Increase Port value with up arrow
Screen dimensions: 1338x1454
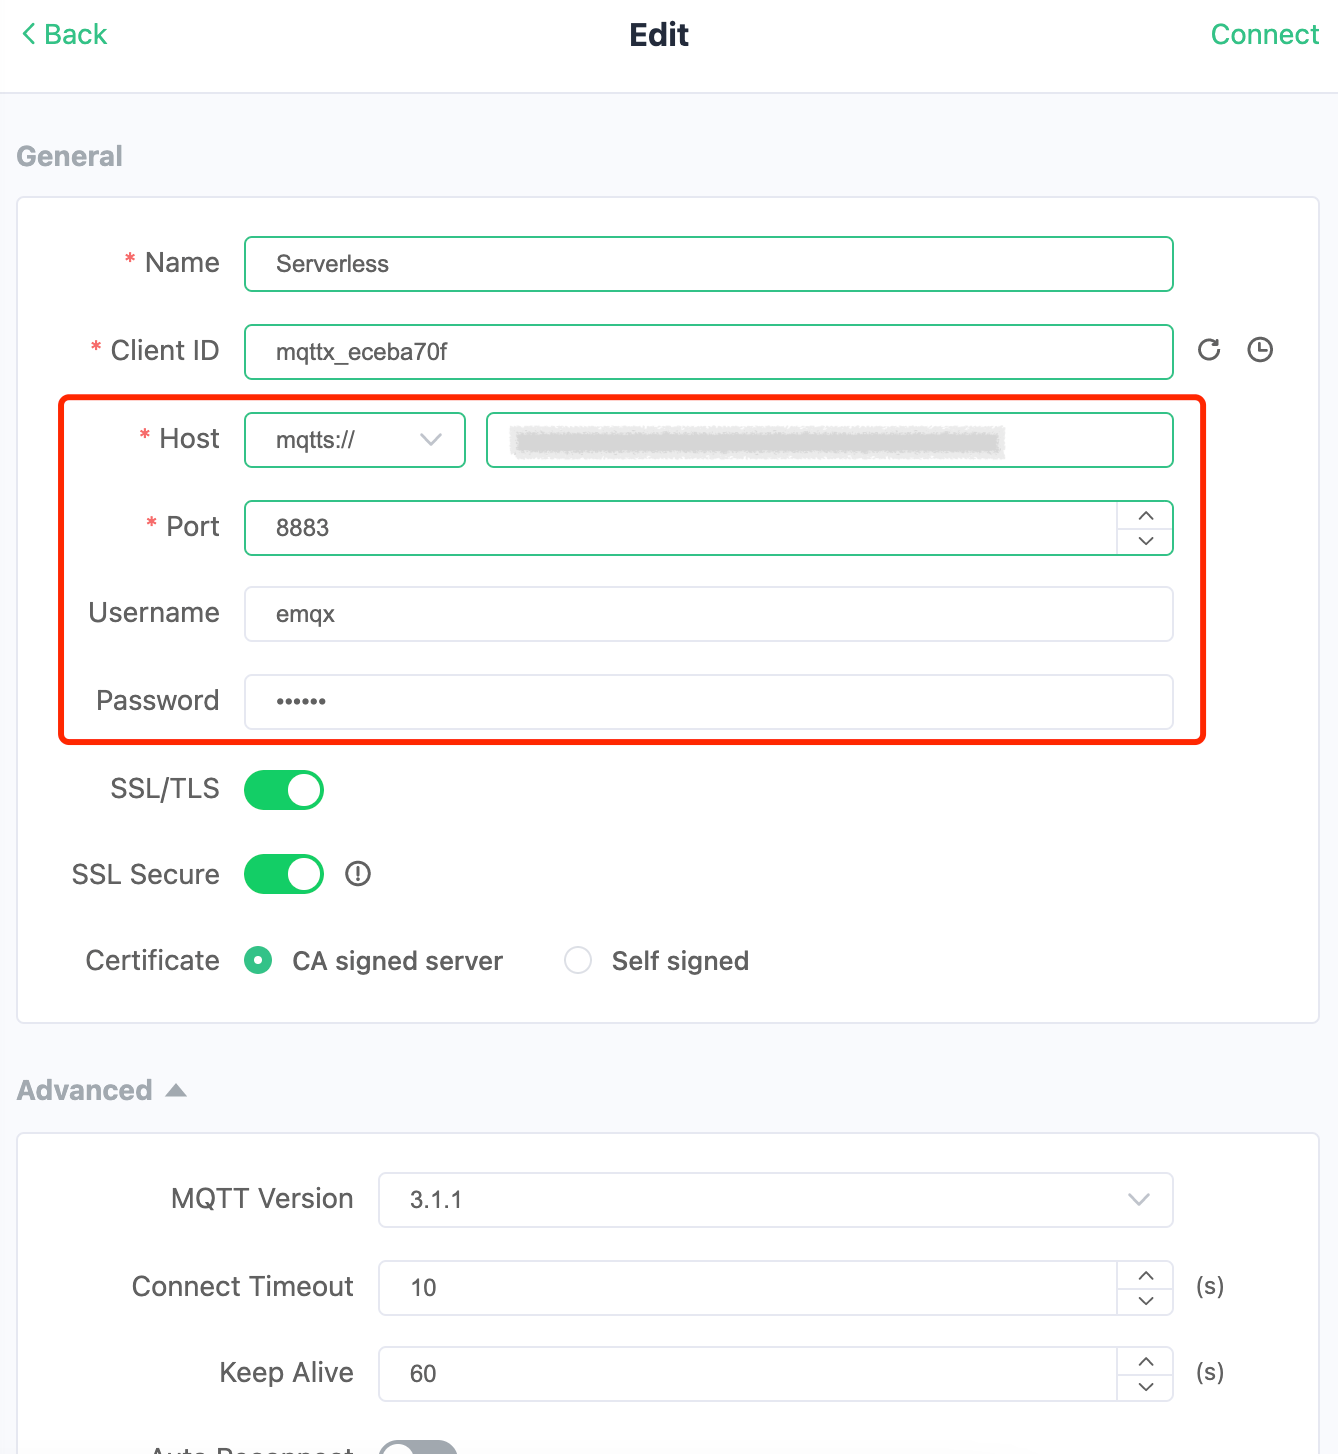1146,515
